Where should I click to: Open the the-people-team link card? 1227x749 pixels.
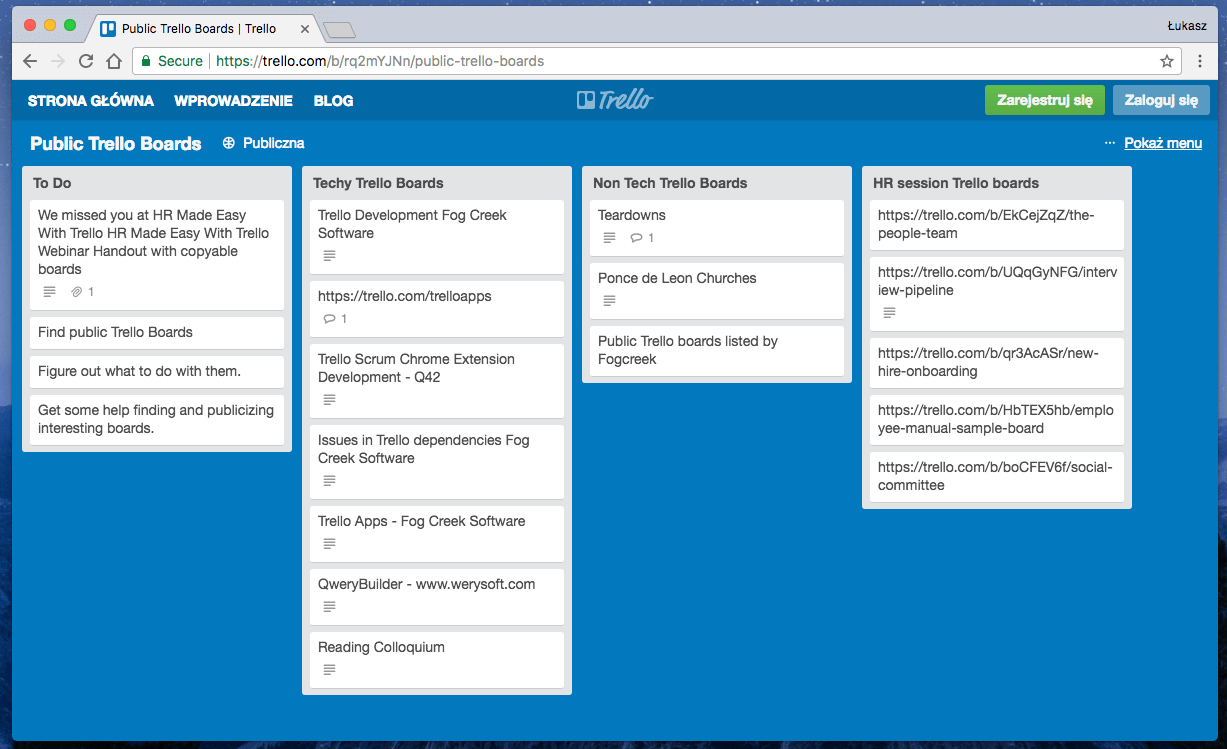[x=997, y=225]
